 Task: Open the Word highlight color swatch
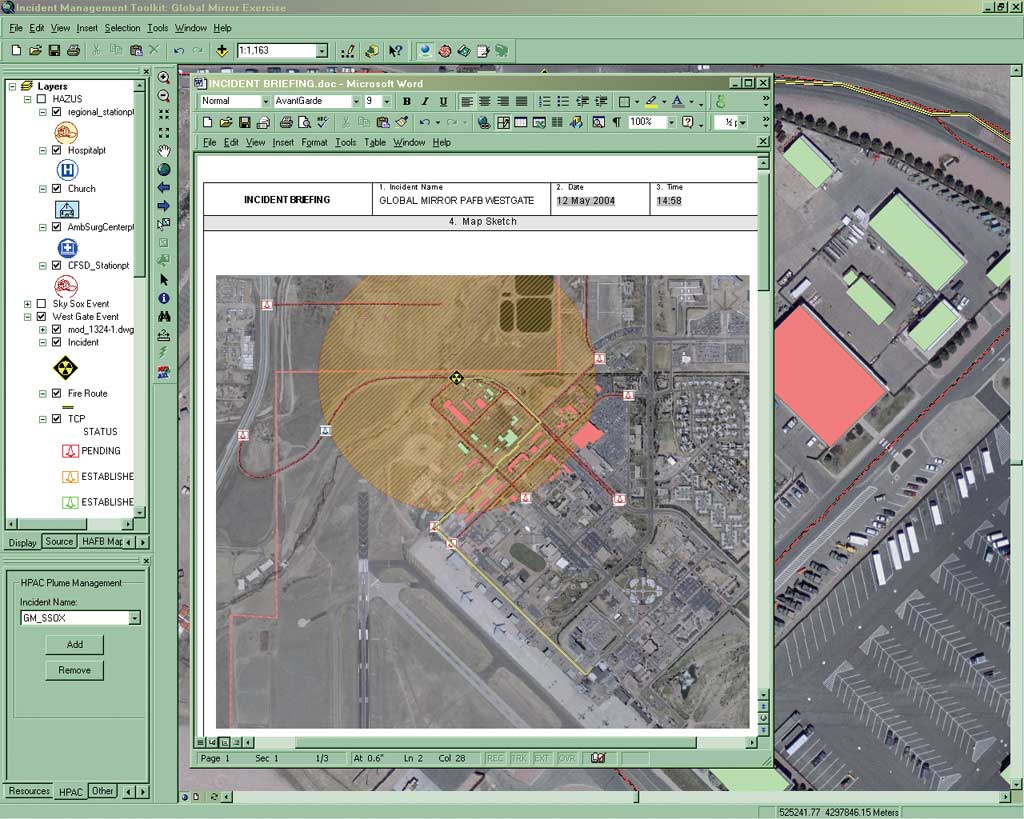pos(651,102)
